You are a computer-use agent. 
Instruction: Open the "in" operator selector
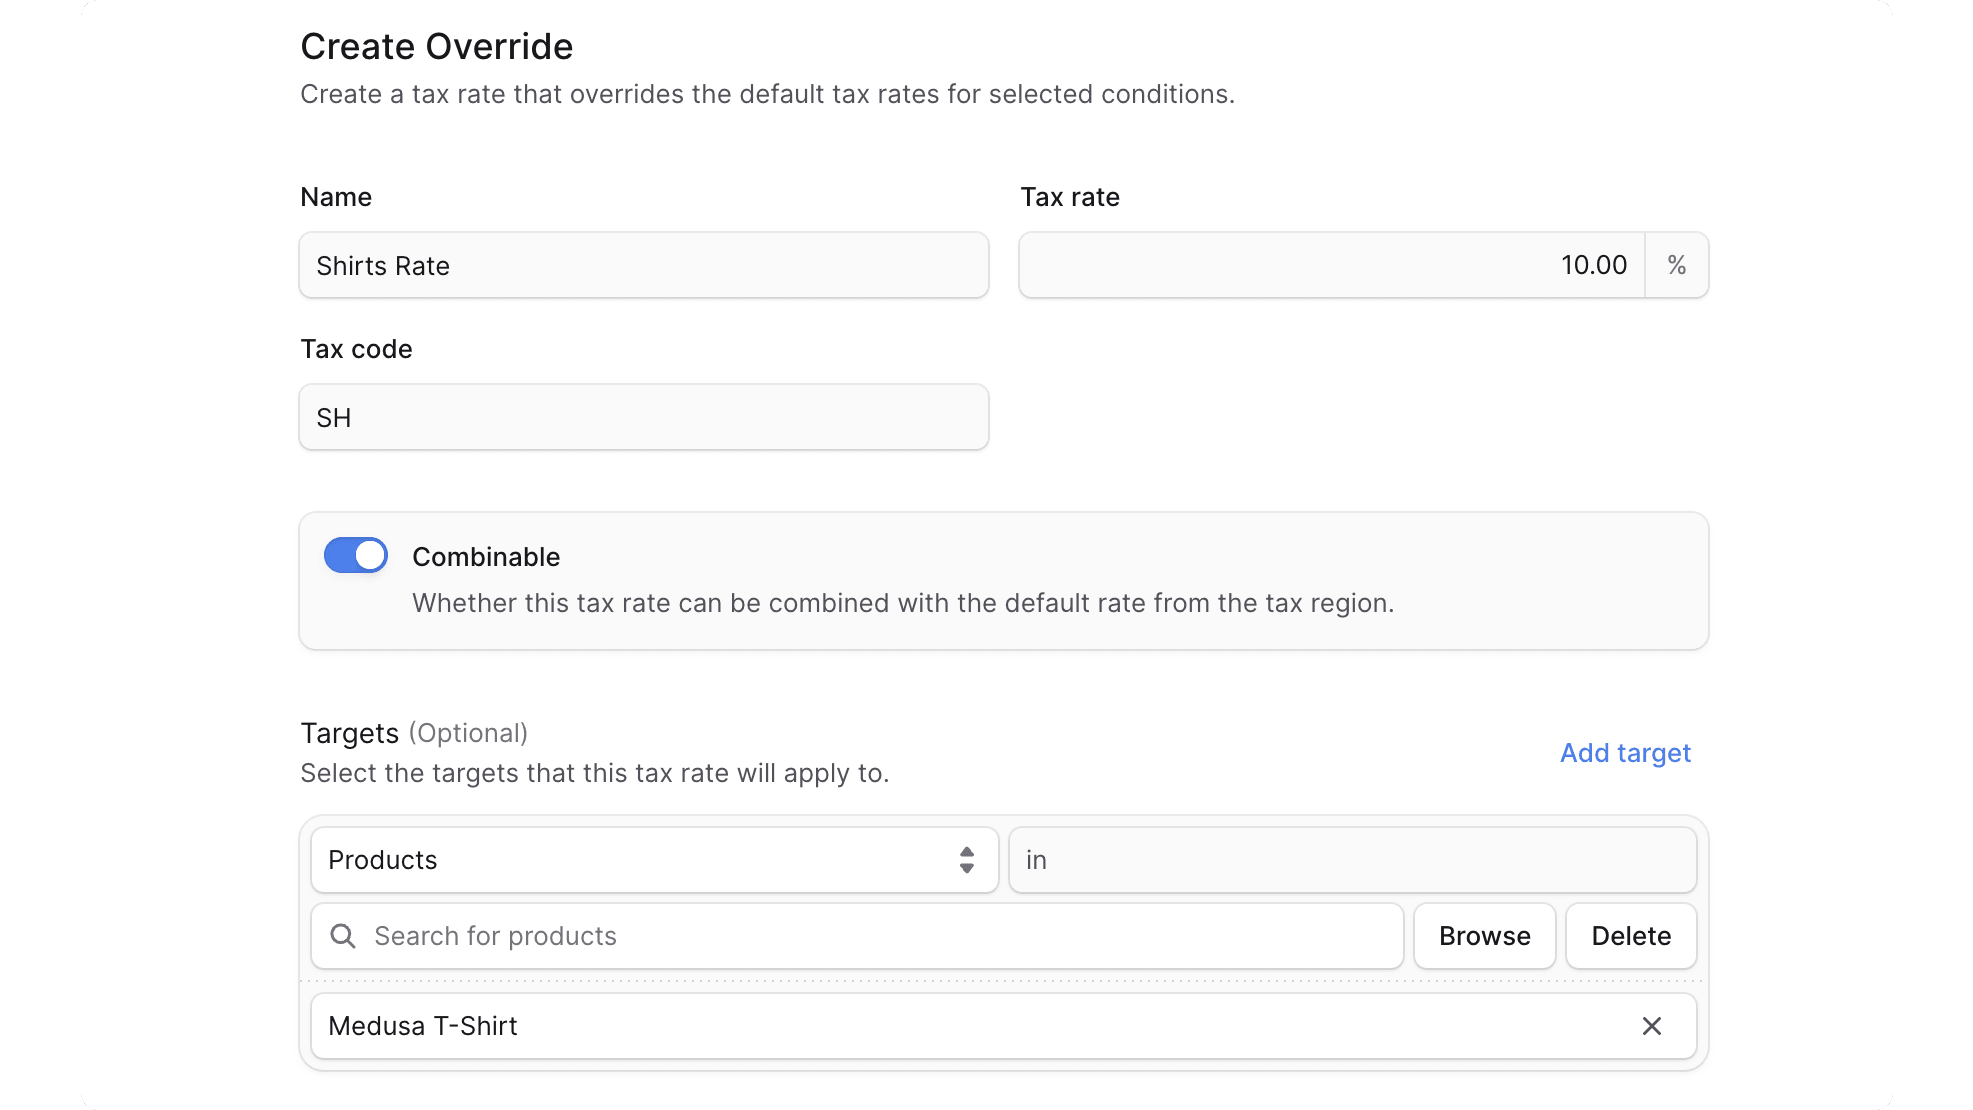pos(1351,860)
